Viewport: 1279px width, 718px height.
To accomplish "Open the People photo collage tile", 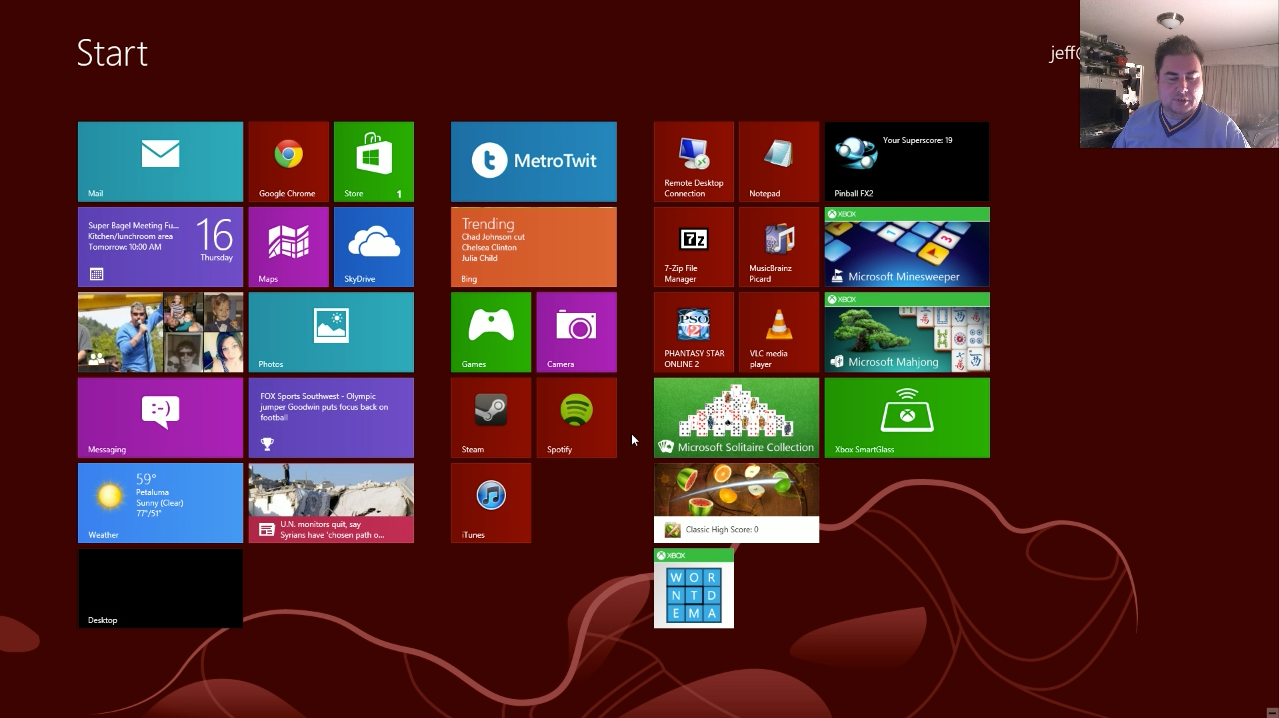I will coord(160,332).
